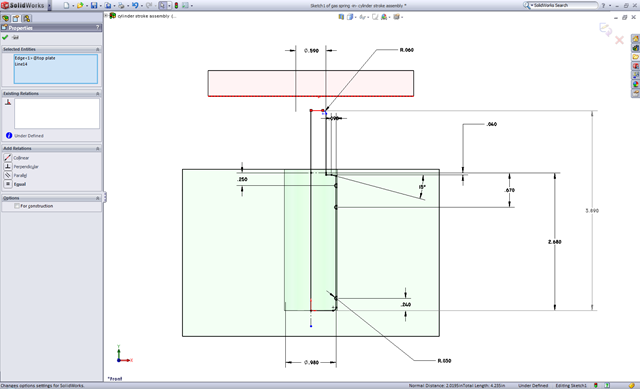The height and width of the screenshot is (389, 640).
Task: Open the Options icon in the toolbar
Action: point(185,5)
